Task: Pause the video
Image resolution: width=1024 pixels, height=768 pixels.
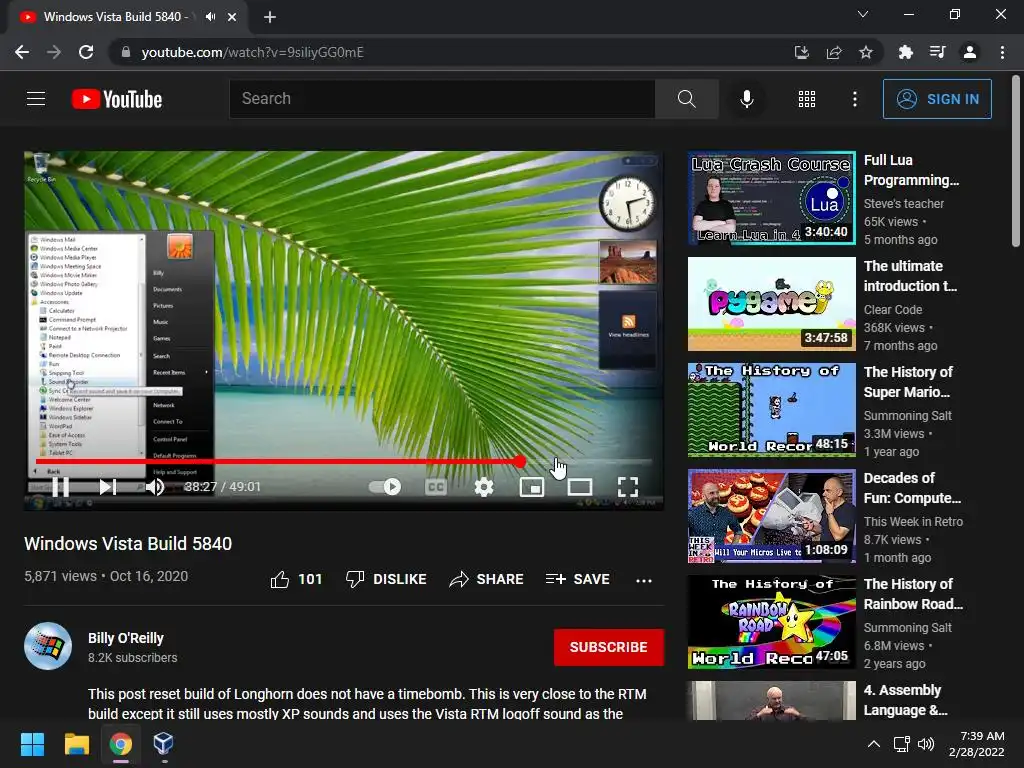Action: tap(60, 487)
